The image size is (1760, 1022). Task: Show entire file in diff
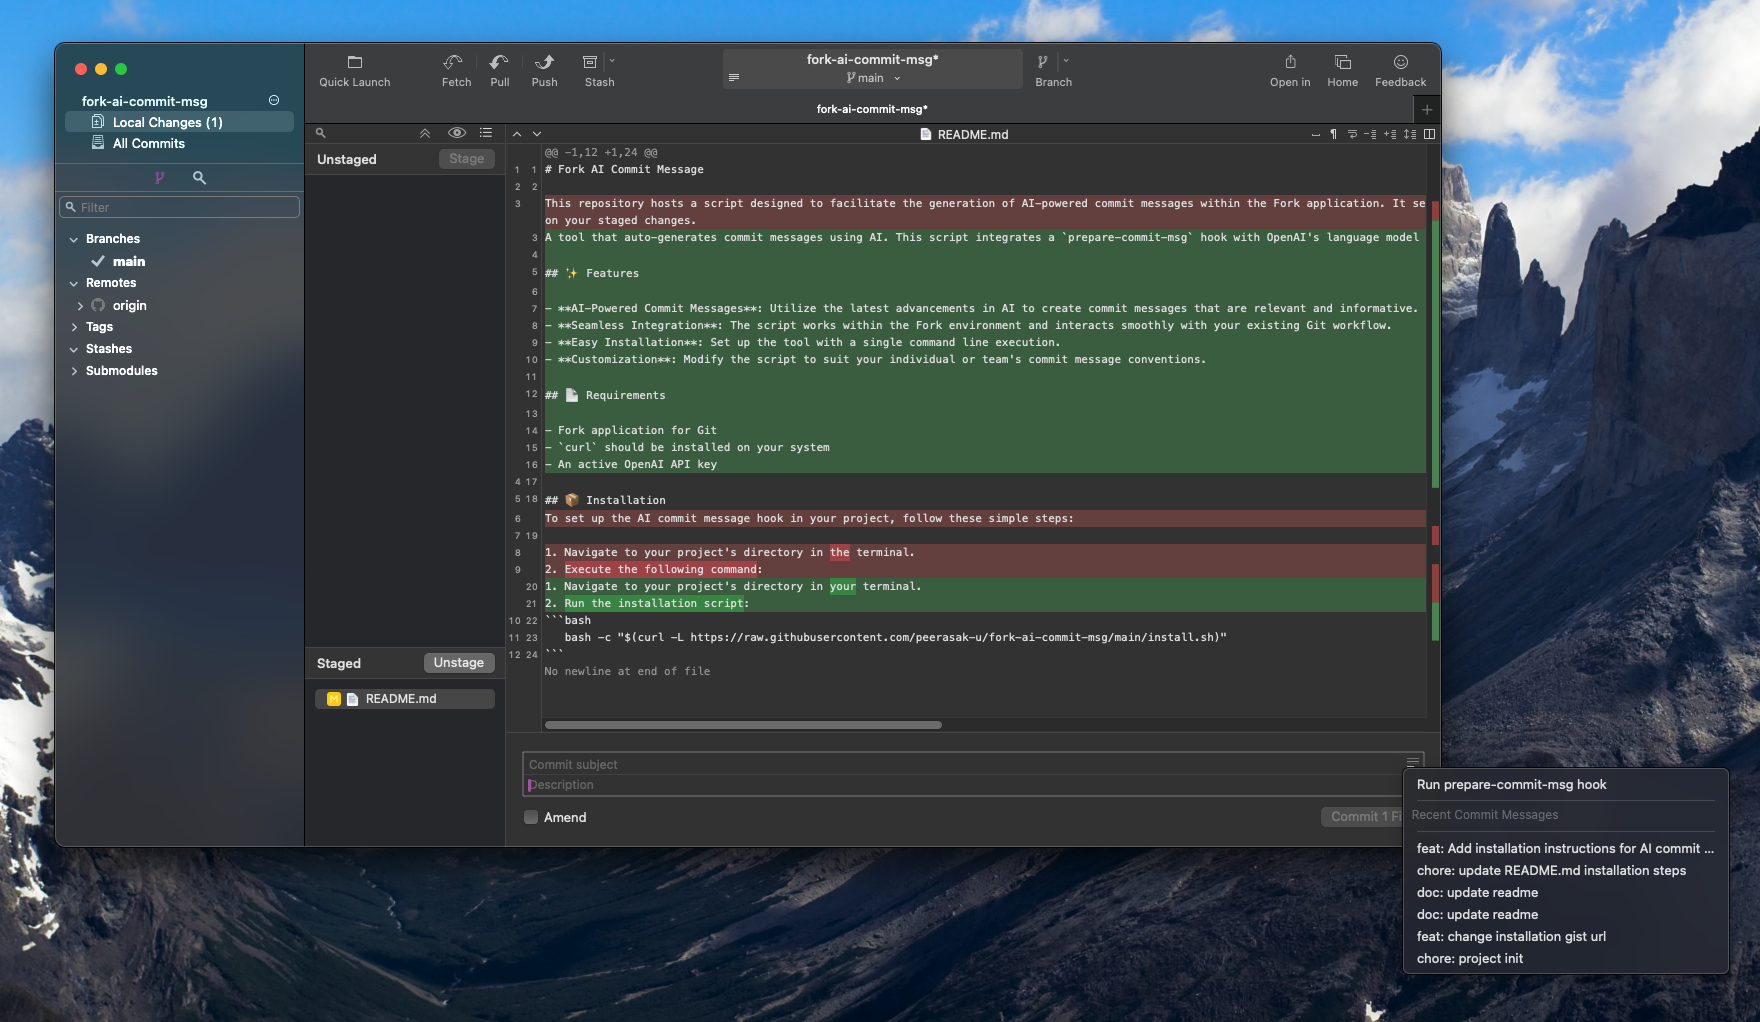[1410, 134]
